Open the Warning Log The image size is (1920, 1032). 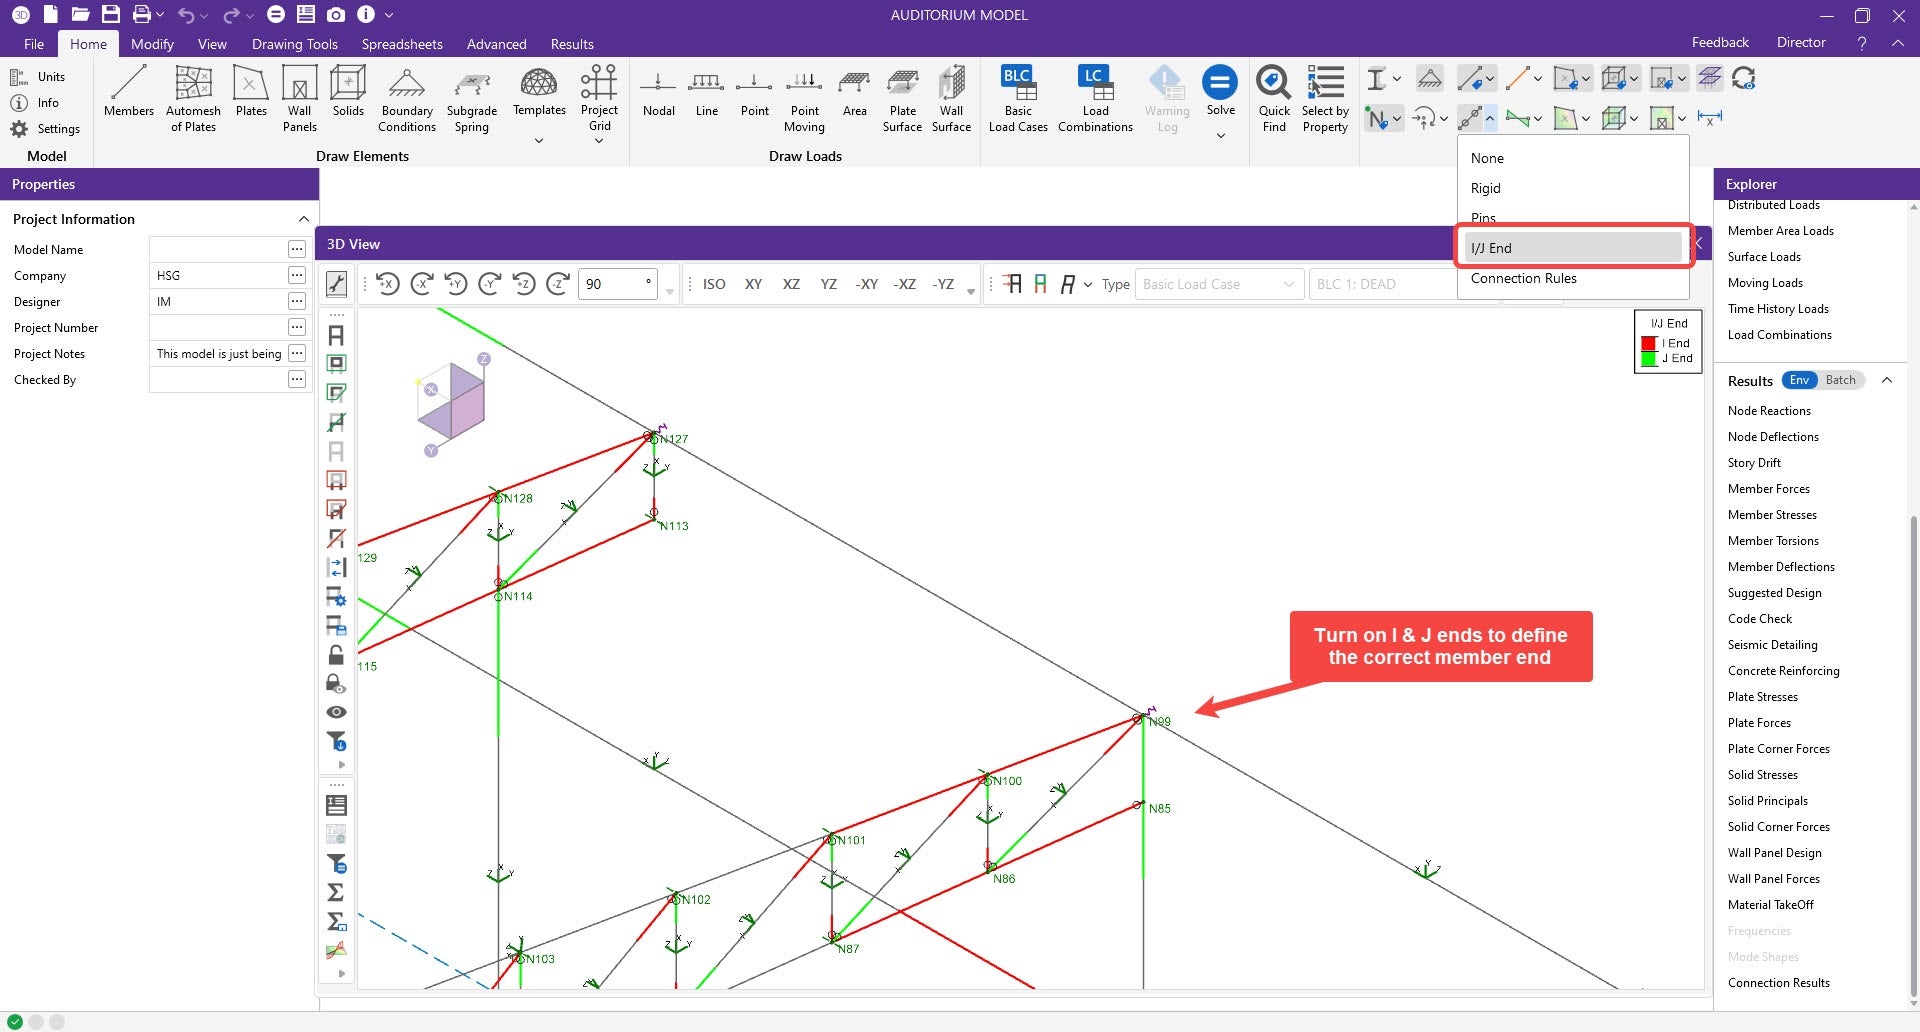pyautogui.click(x=1166, y=95)
